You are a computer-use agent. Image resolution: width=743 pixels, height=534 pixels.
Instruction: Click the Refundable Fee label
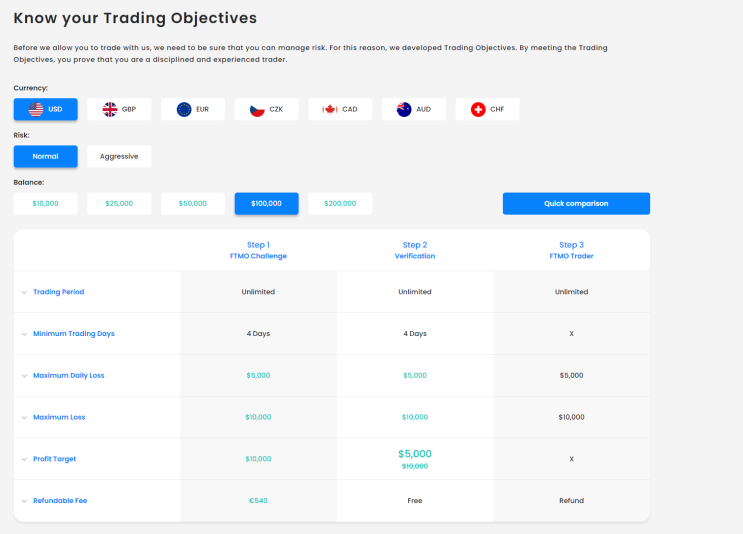pyautogui.click(x=60, y=500)
